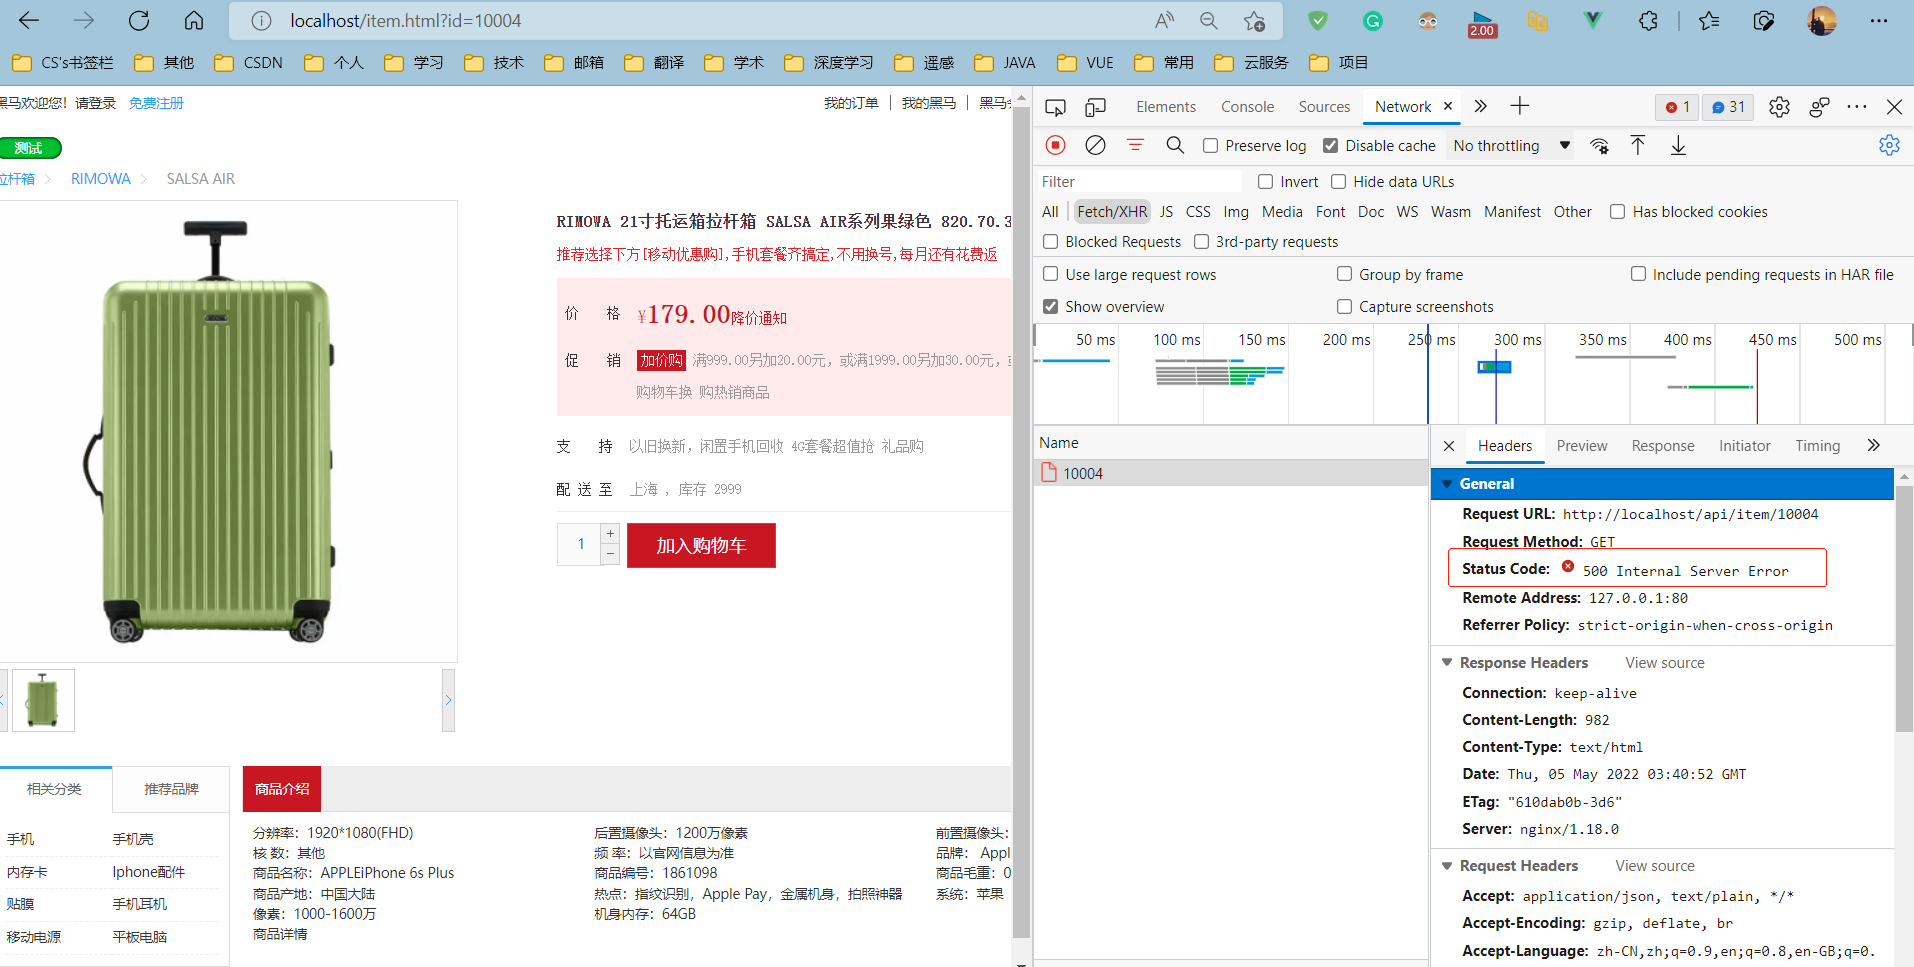This screenshot has height=967, width=1914.
Task: Open the Sources tab
Action: pyautogui.click(x=1324, y=107)
